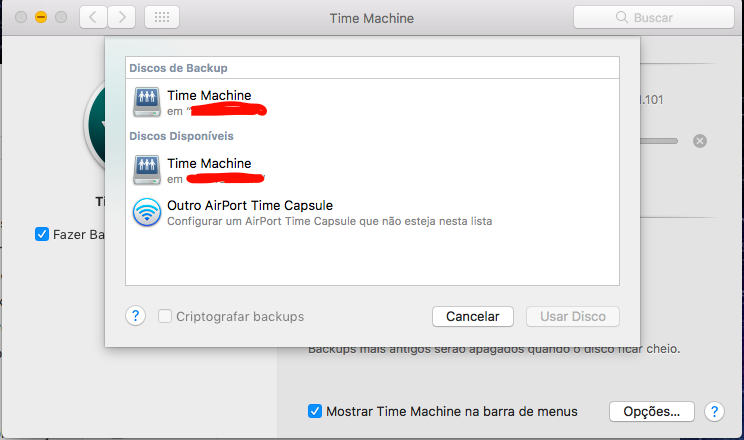The height and width of the screenshot is (440, 744).
Task: Go forward with the right arrow button
Action: point(122,17)
